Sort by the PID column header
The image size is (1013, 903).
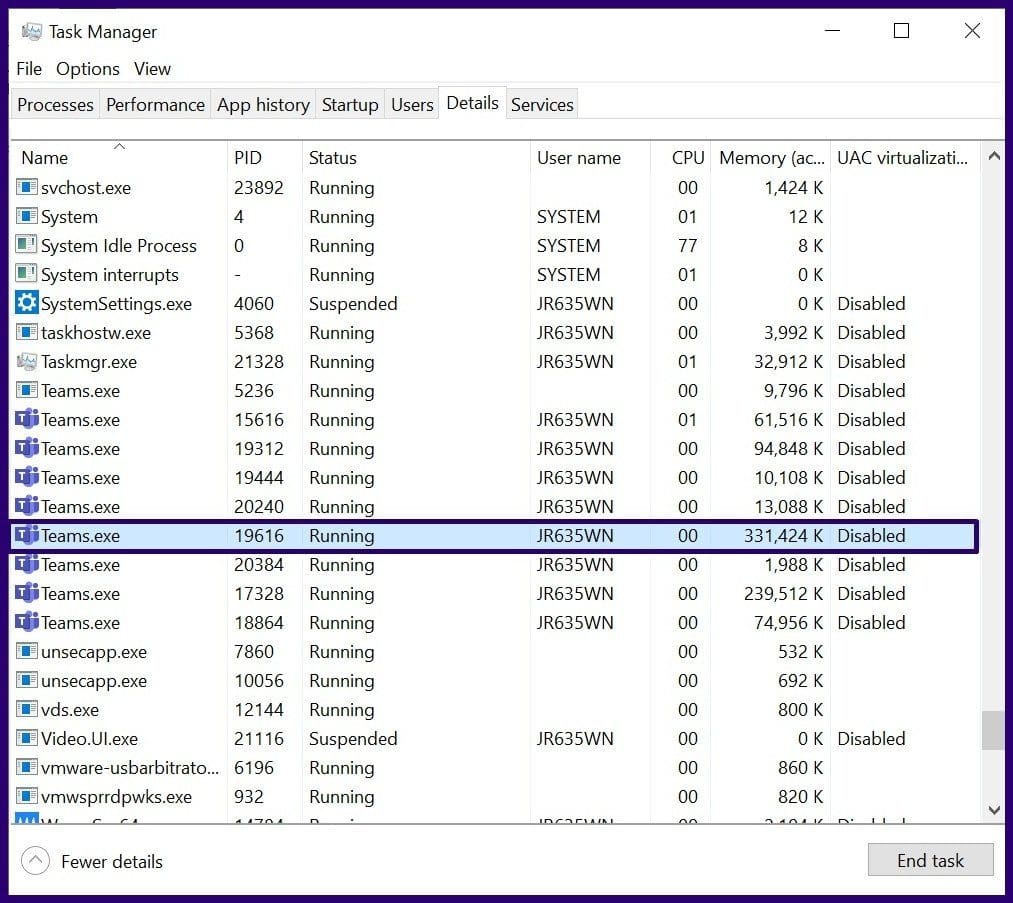point(265,158)
